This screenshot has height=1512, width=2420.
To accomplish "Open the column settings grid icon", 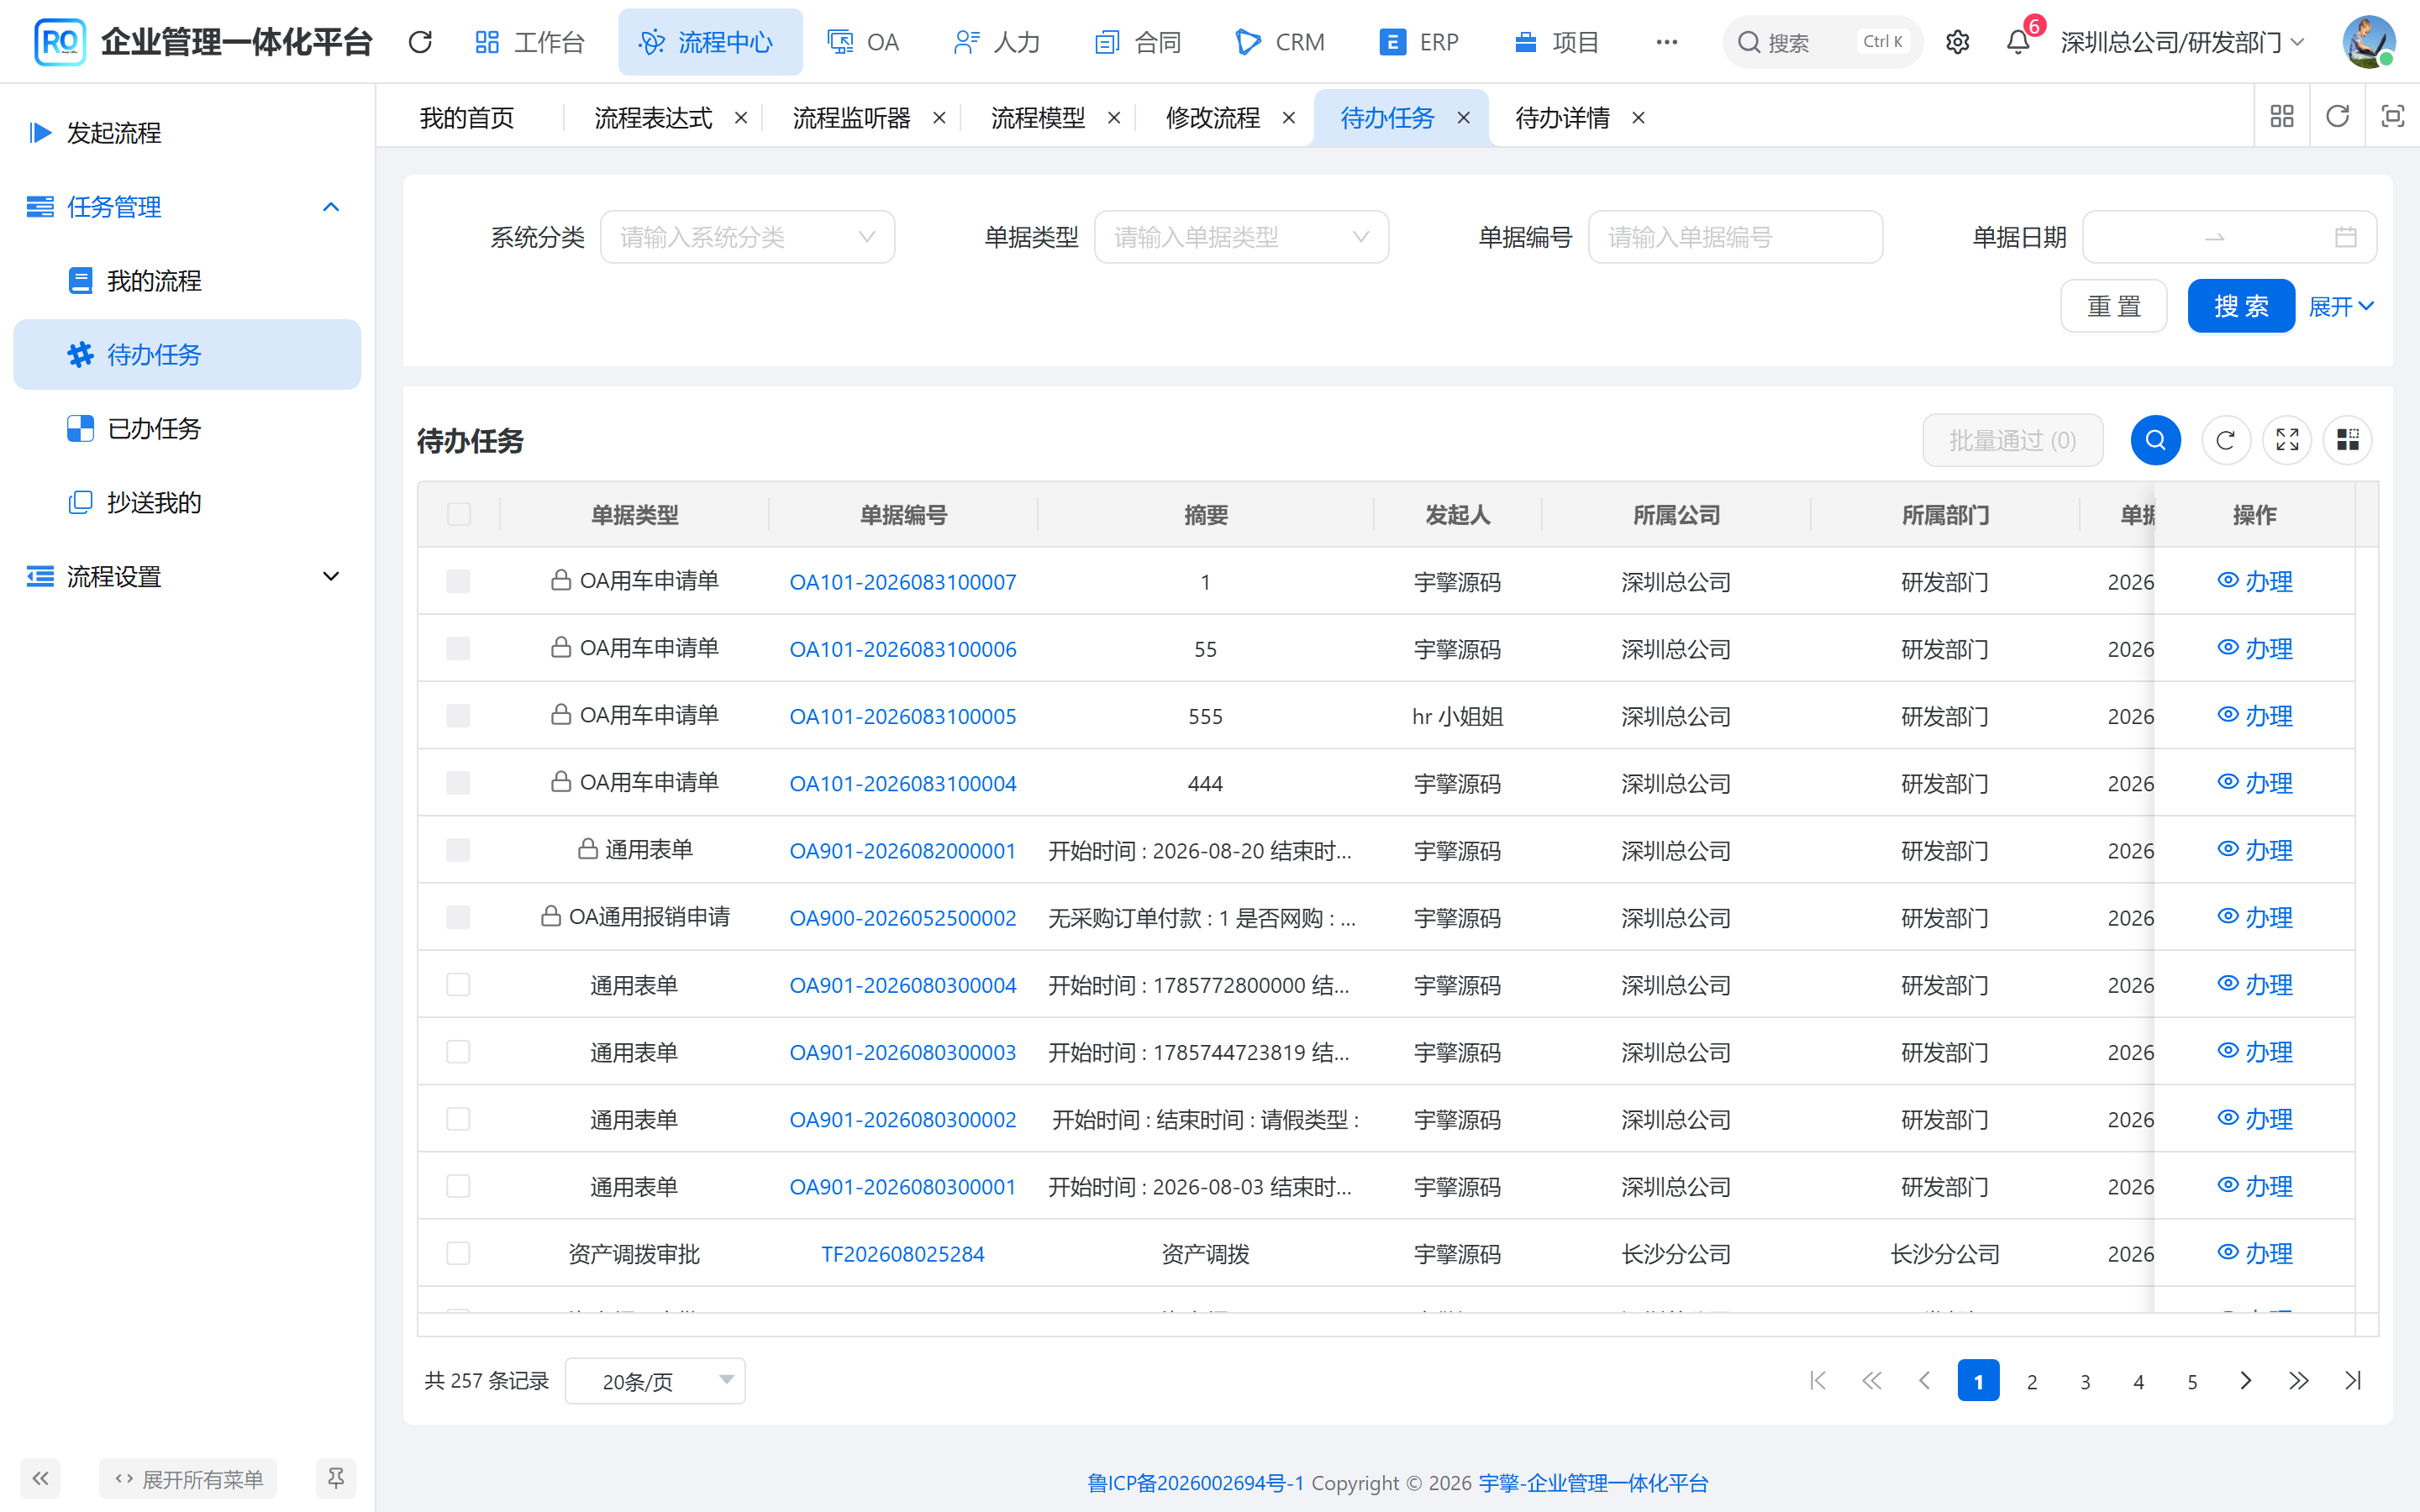I will click(2347, 440).
